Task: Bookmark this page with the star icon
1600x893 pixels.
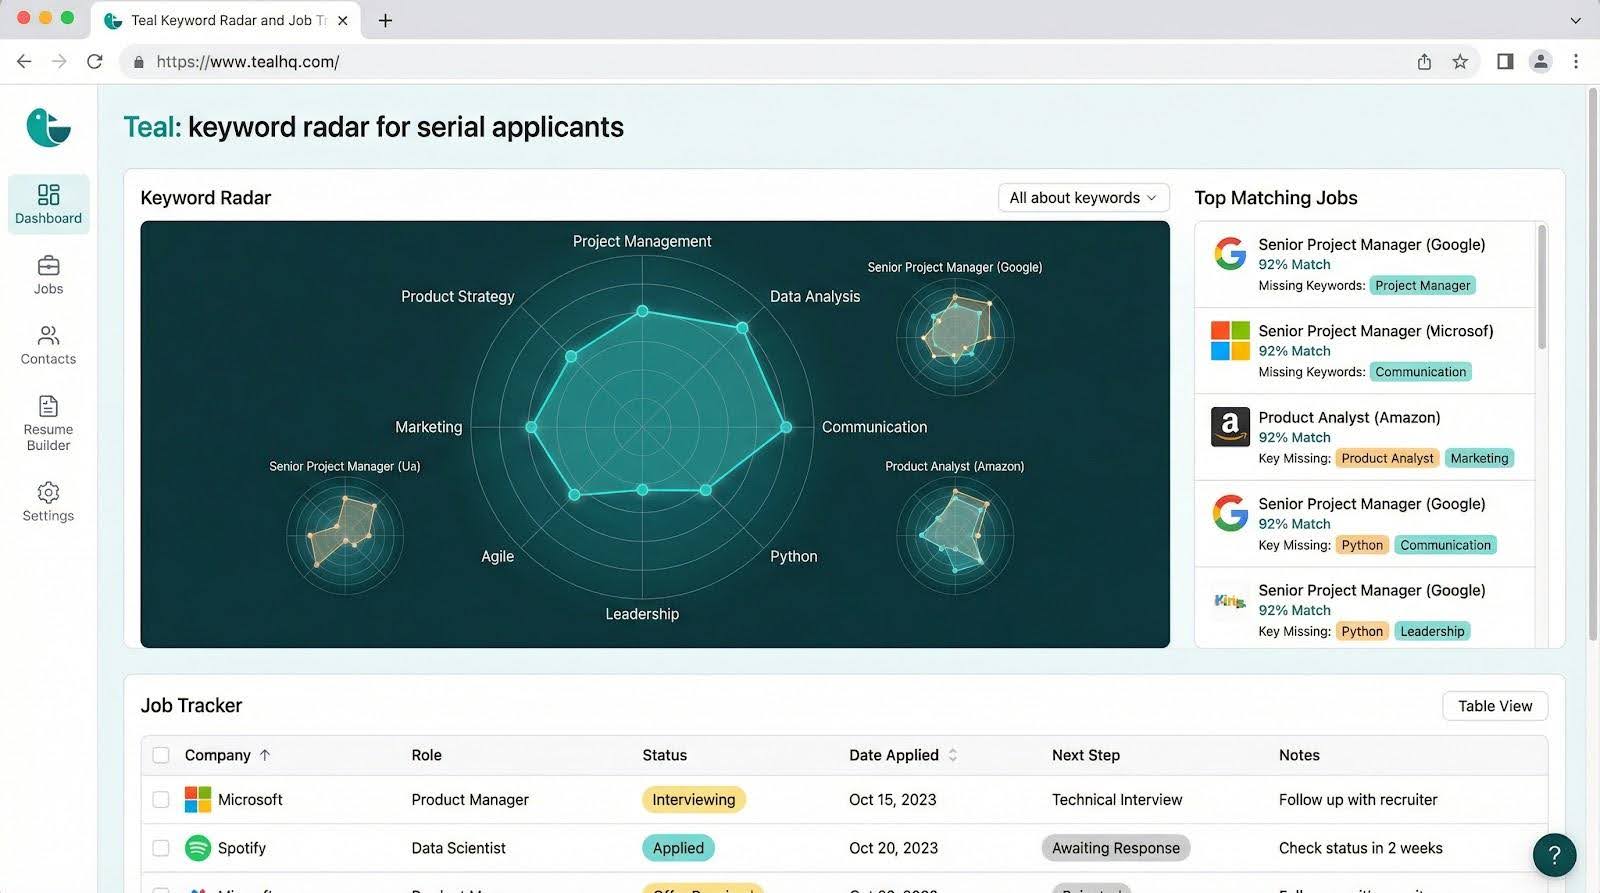Action: [x=1460, y=62]
